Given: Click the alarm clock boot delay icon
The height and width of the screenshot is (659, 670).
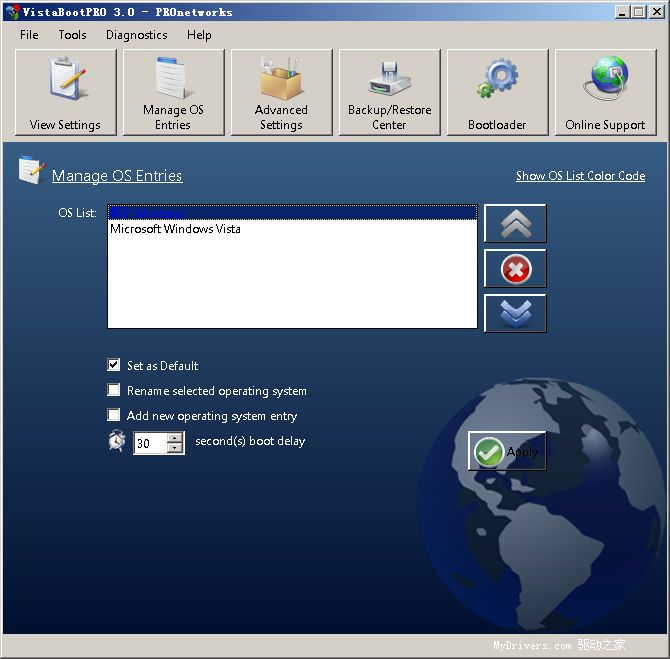Looking at the screenshot, I should [117, 441].
